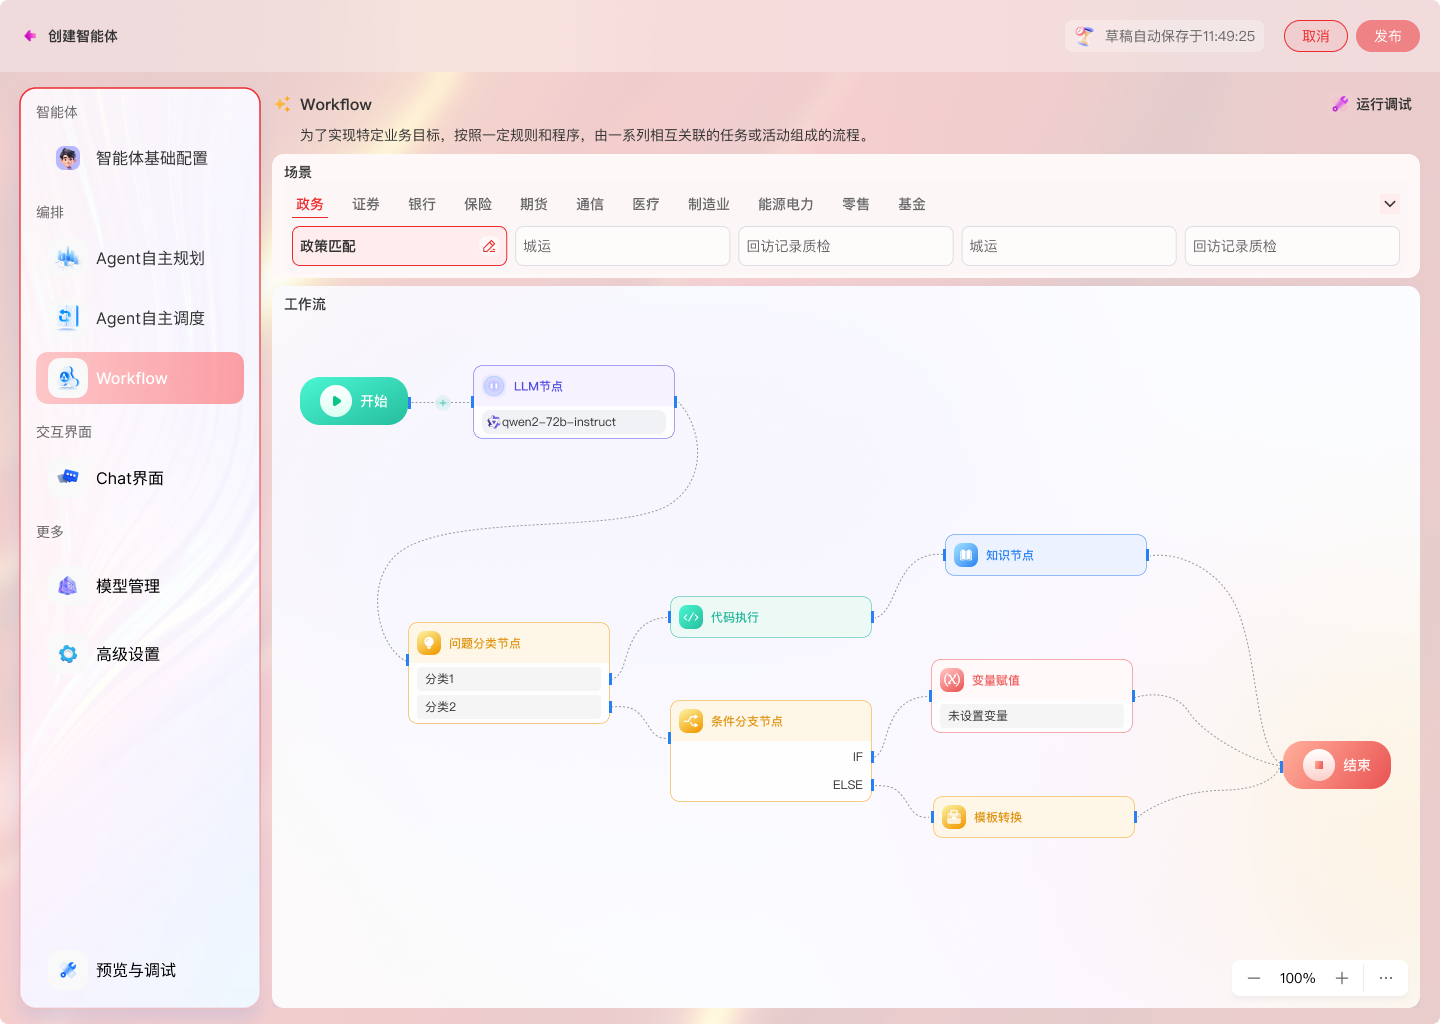The height and width of the screenshot is (1024, 1440).
Task: Click the back arrow beside 创建智能体
Action: [x=30, y=36]
